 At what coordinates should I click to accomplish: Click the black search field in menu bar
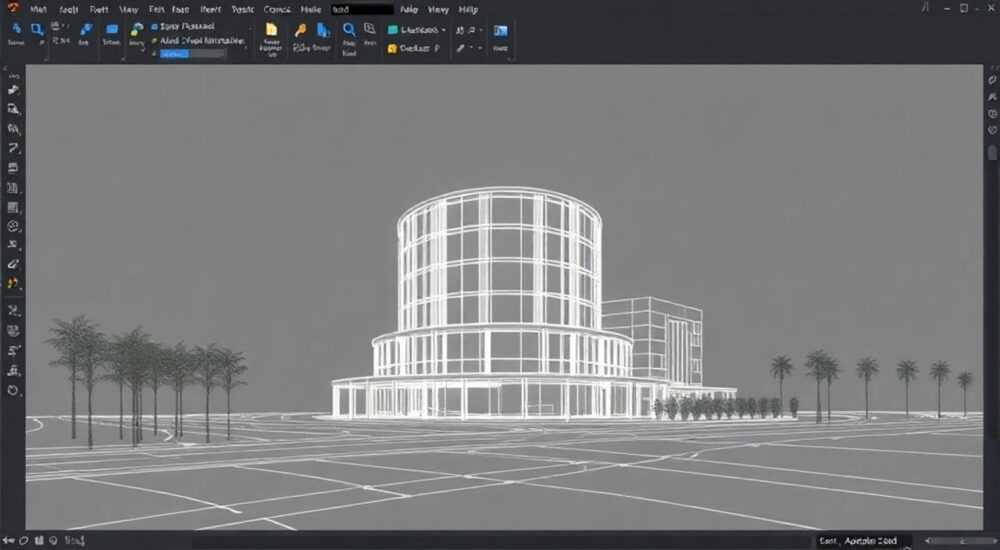(362, 10)
